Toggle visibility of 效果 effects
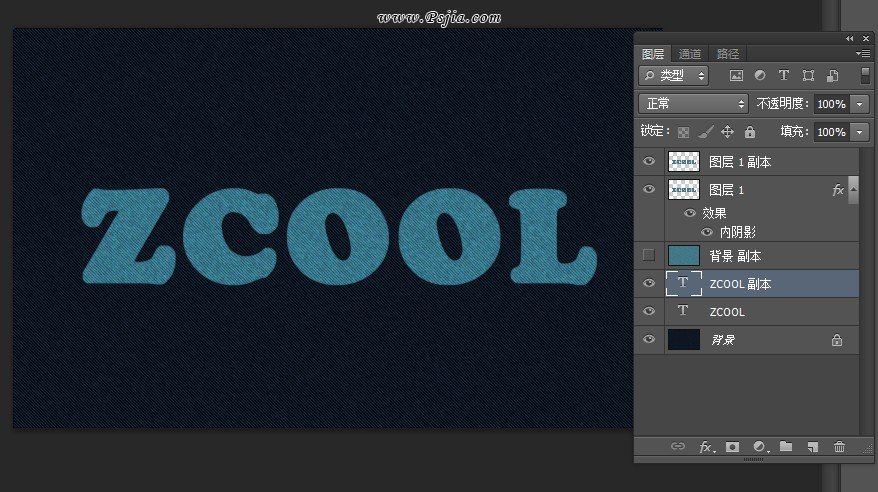Image resolution: width=878 pixels, height=492 pixels. pos(690,213)
